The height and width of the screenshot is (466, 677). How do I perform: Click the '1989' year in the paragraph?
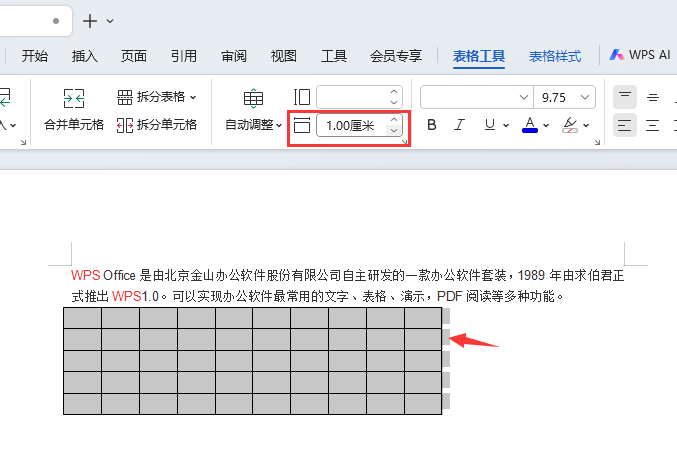point(531,275)
